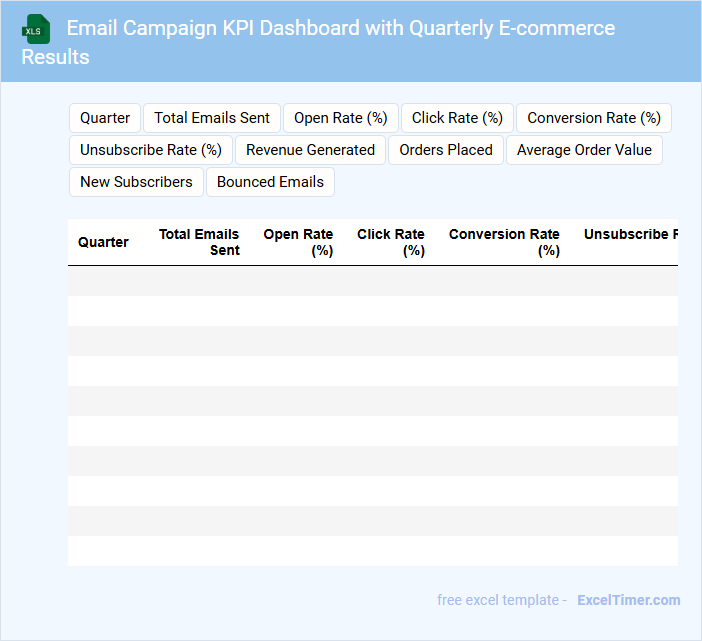Click the Click Rate (%) column header
The height and width of the screenshot is (641, 702).
391,242
